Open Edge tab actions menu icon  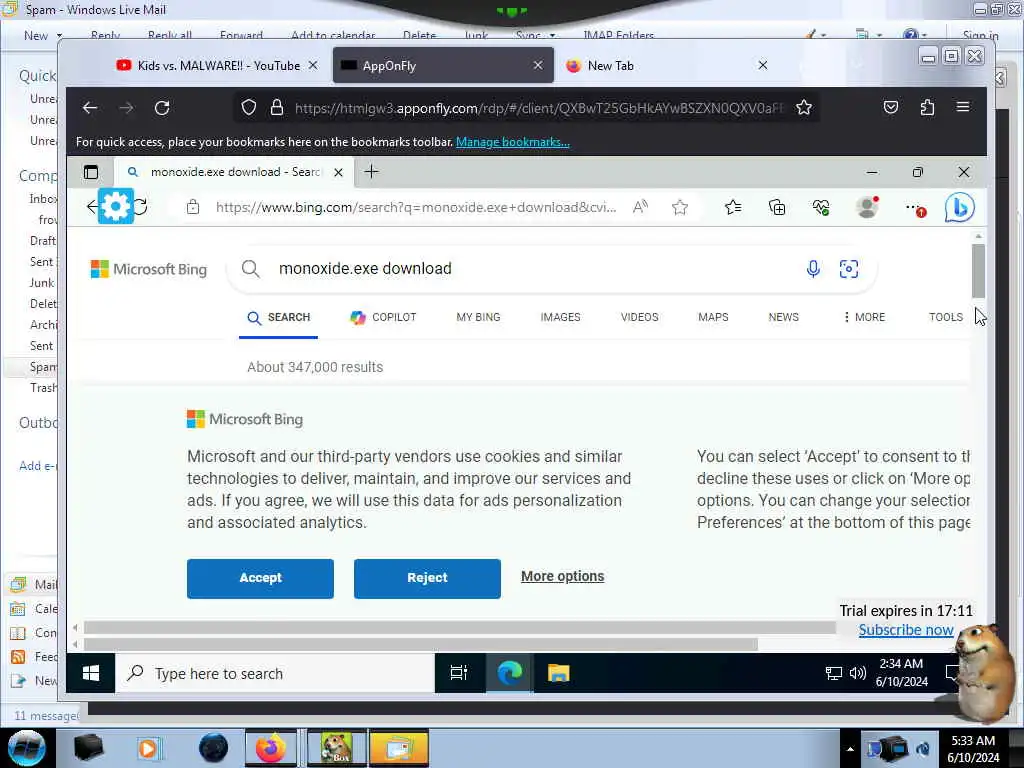pyautogui.click(x=91, y=172)
